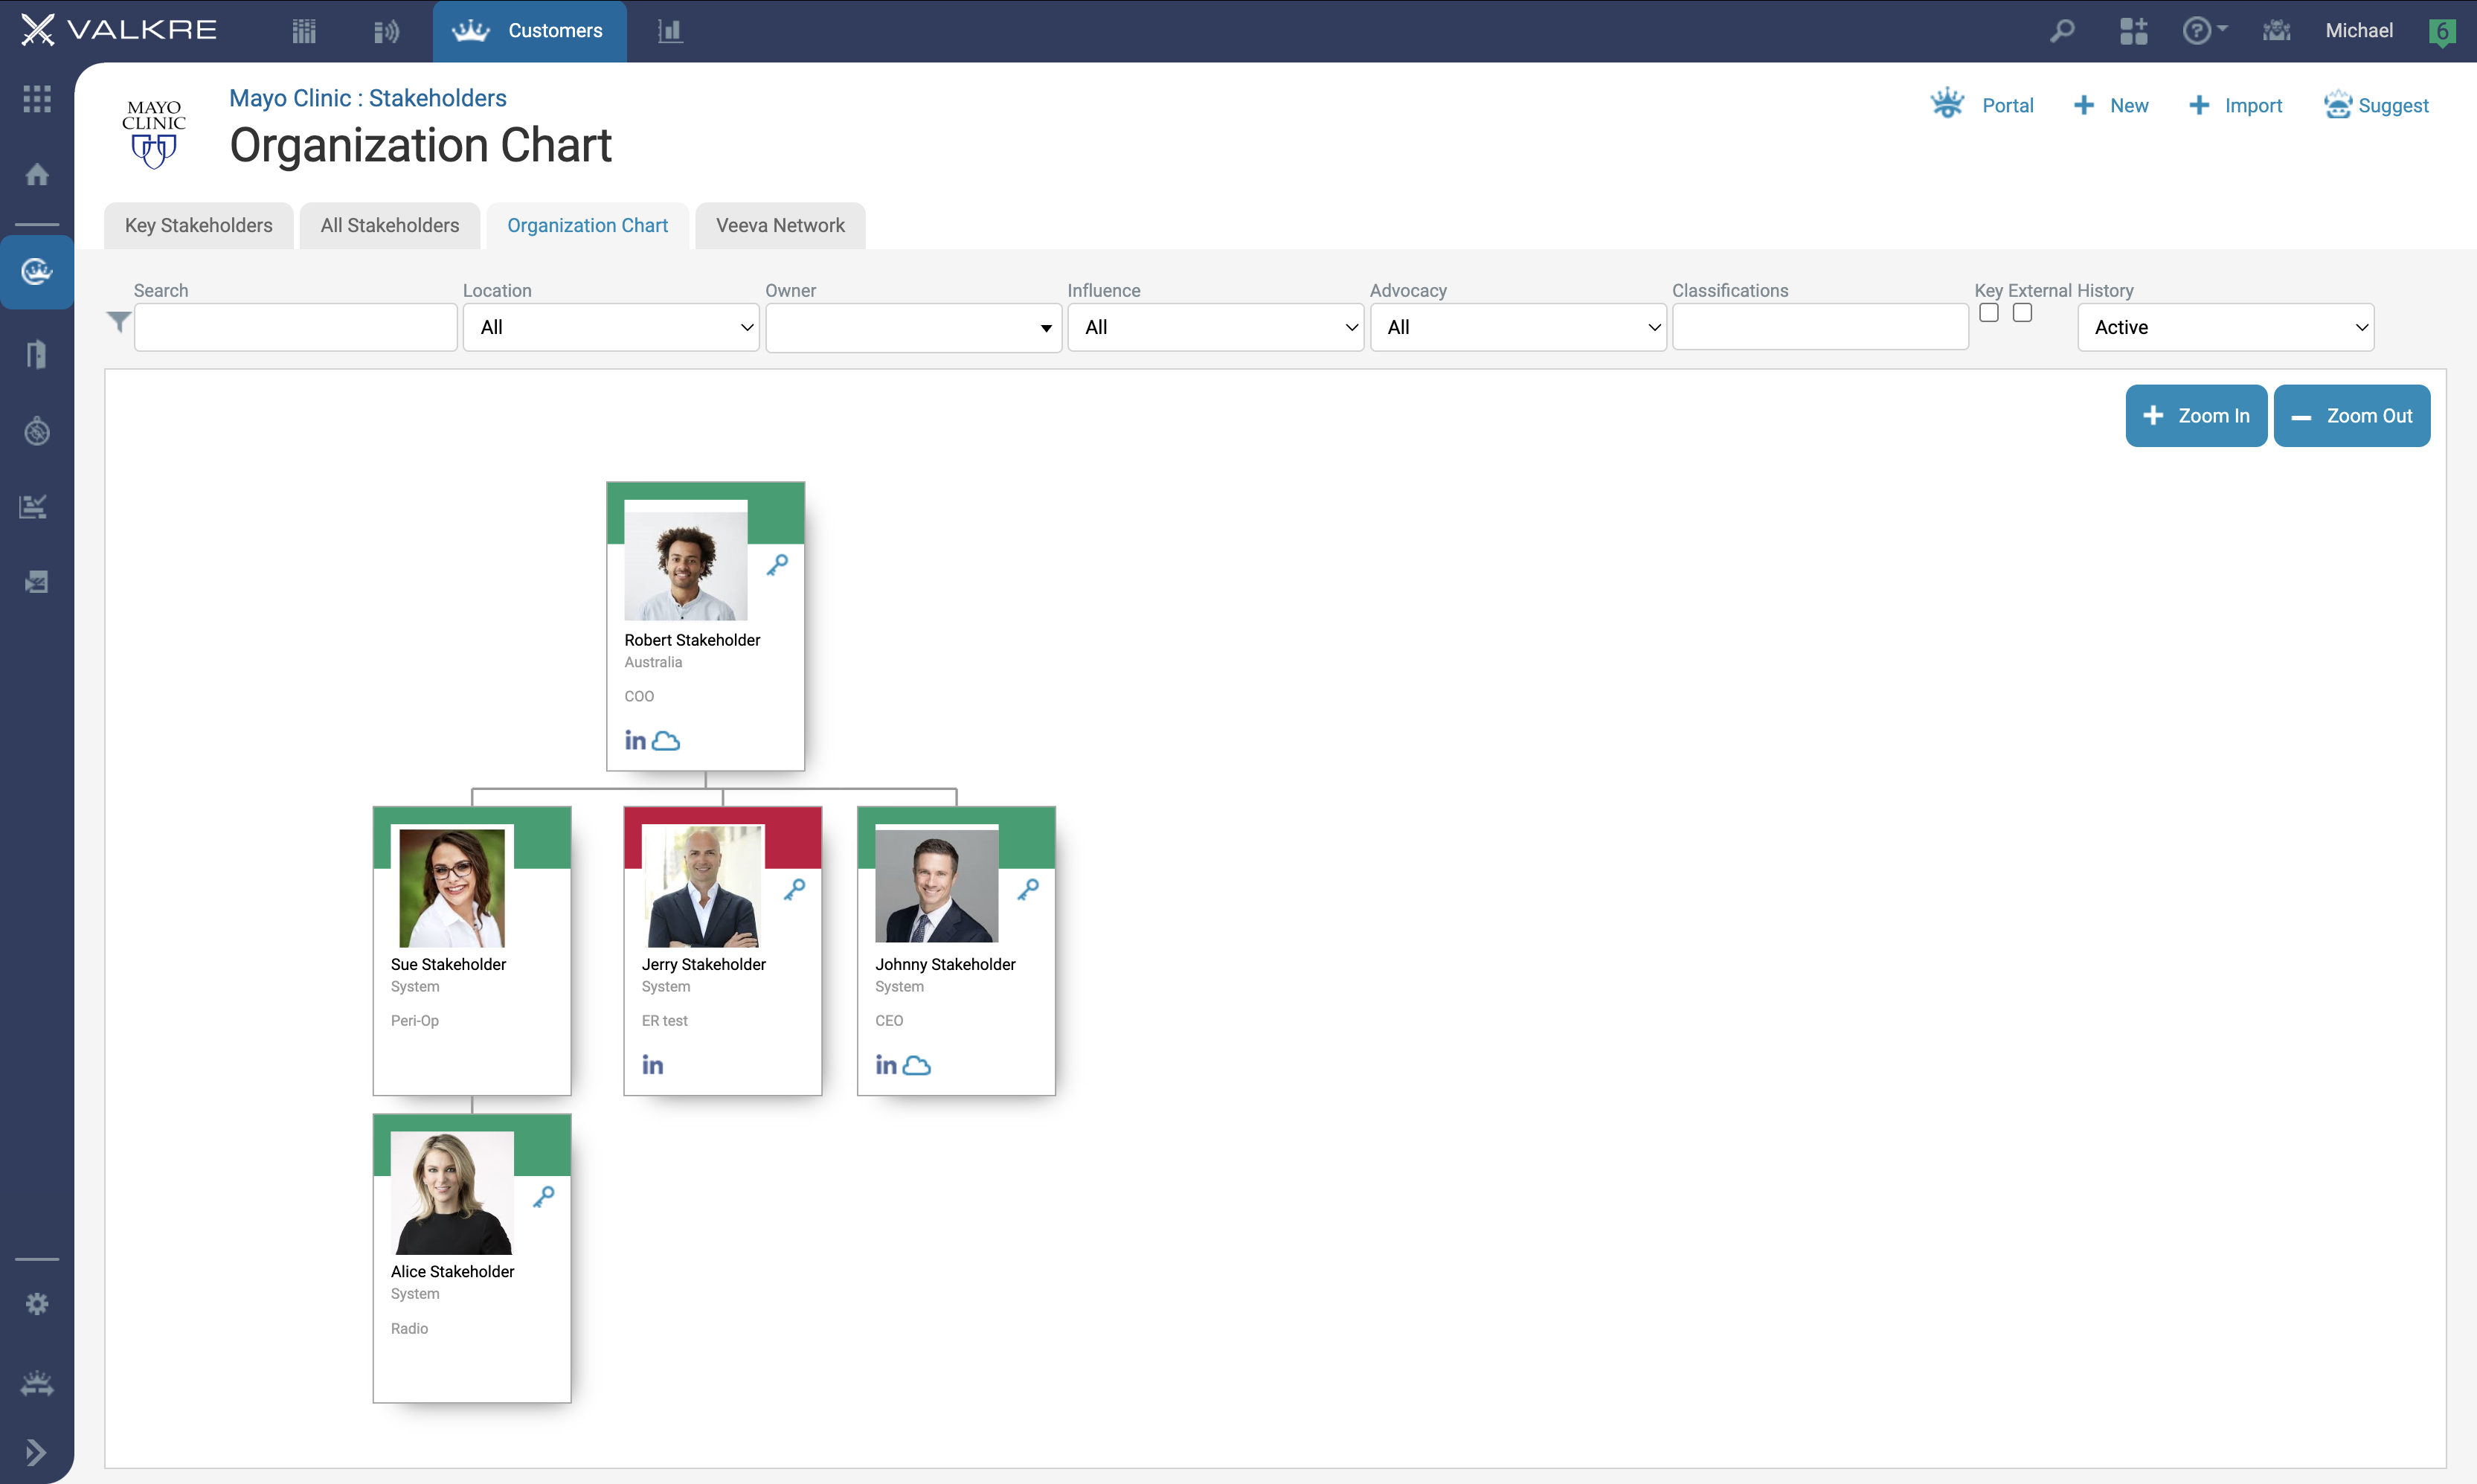Open the Influence dropdown
The width and height of the screenshot is (2477, 1484).
1215,327
